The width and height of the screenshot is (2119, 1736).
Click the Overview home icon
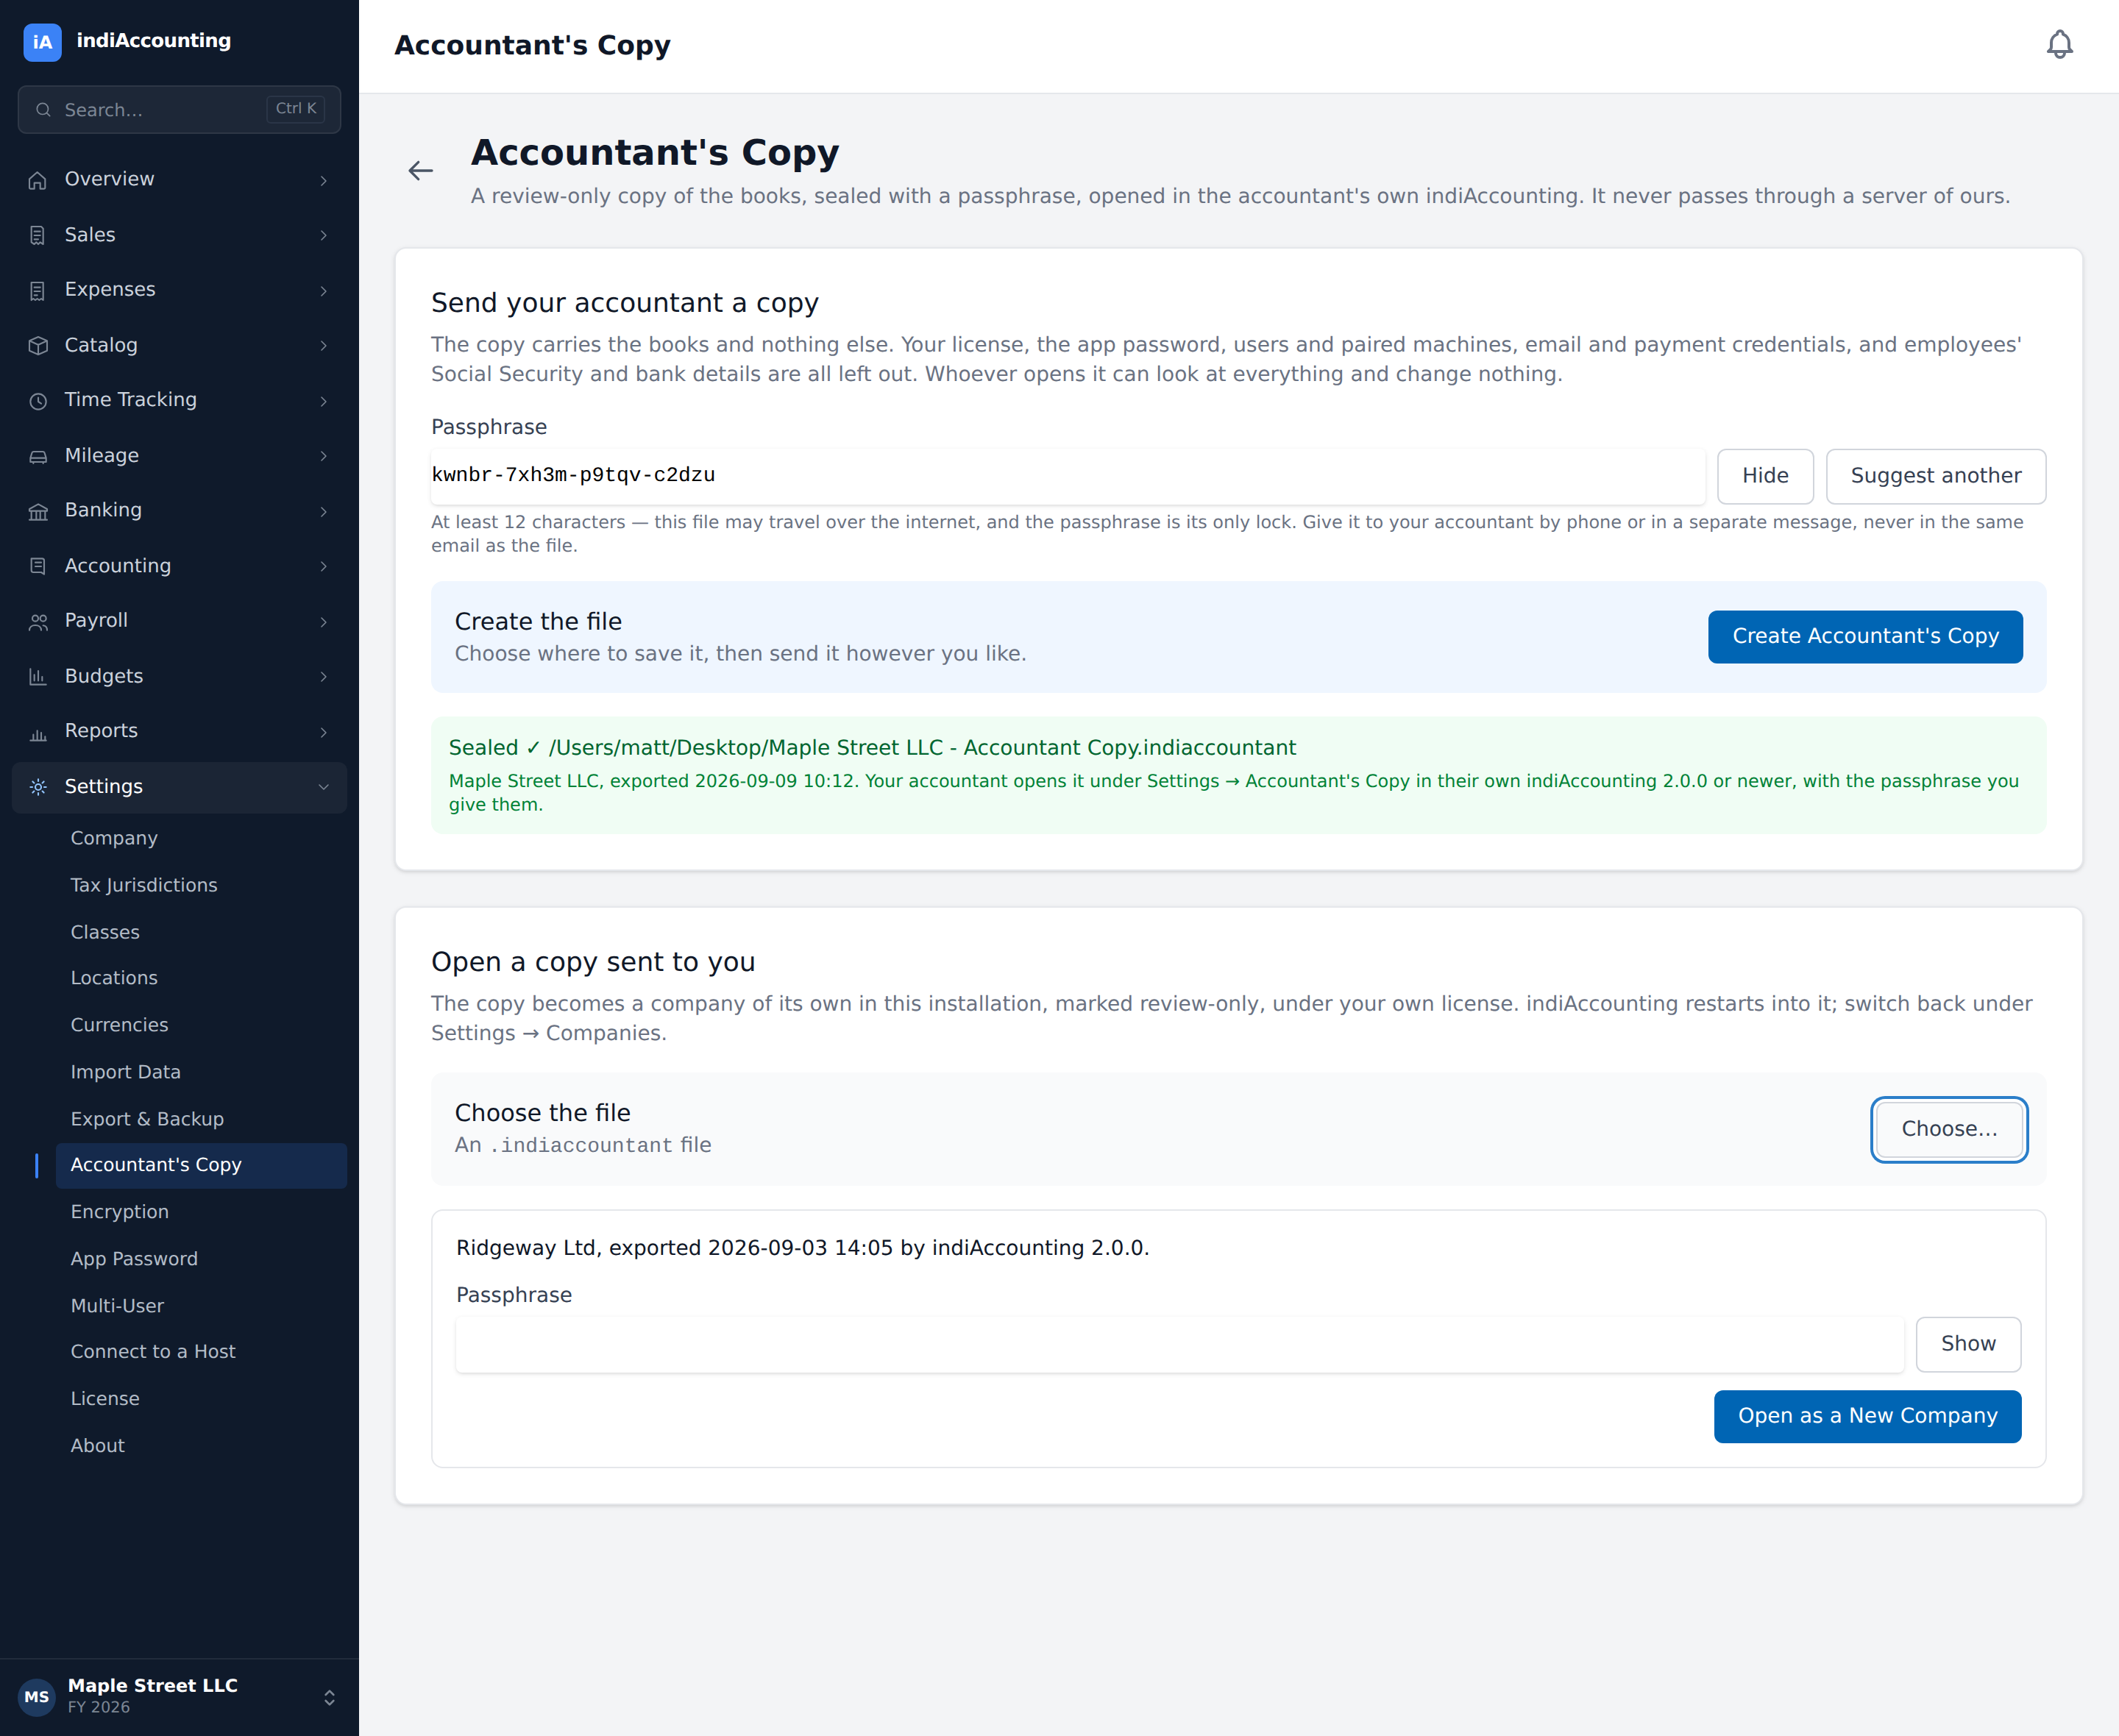tap(38, 180)
